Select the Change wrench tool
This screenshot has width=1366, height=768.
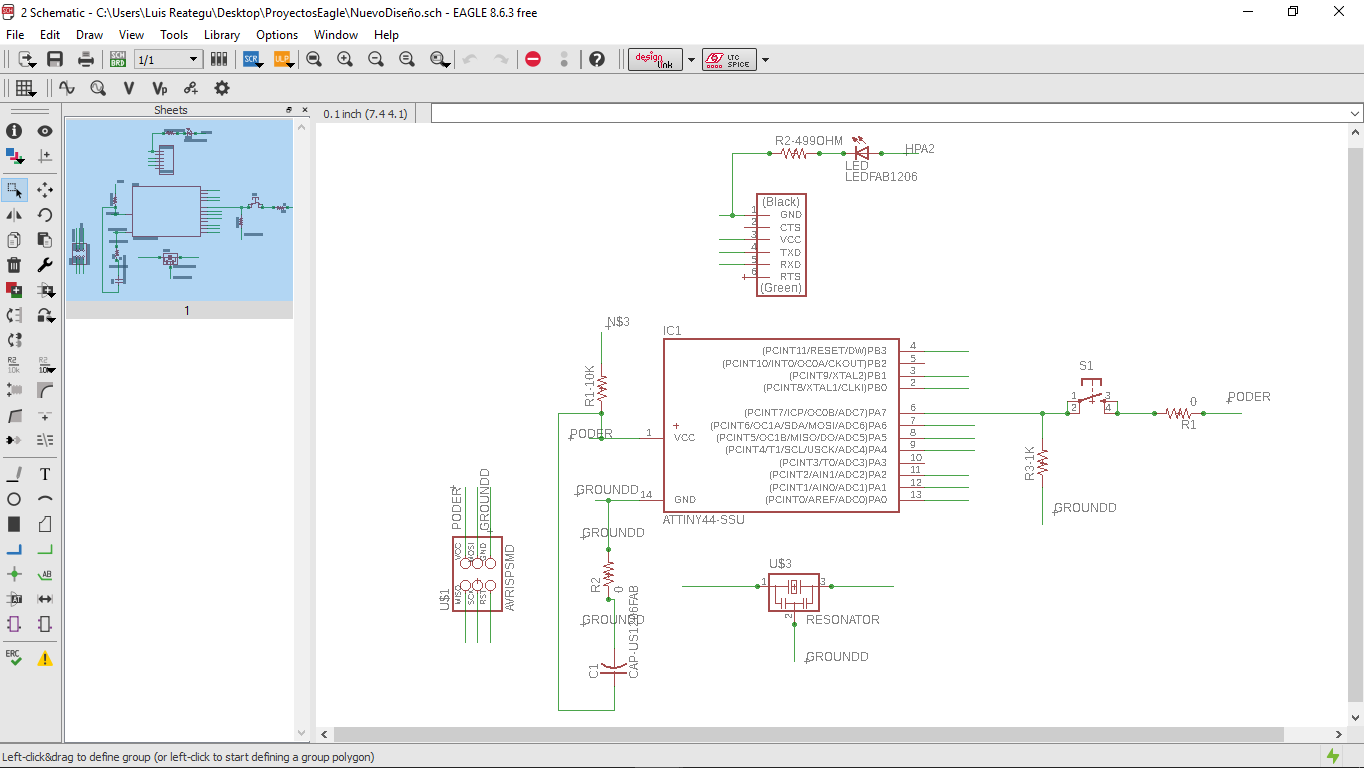coord(45,265)
